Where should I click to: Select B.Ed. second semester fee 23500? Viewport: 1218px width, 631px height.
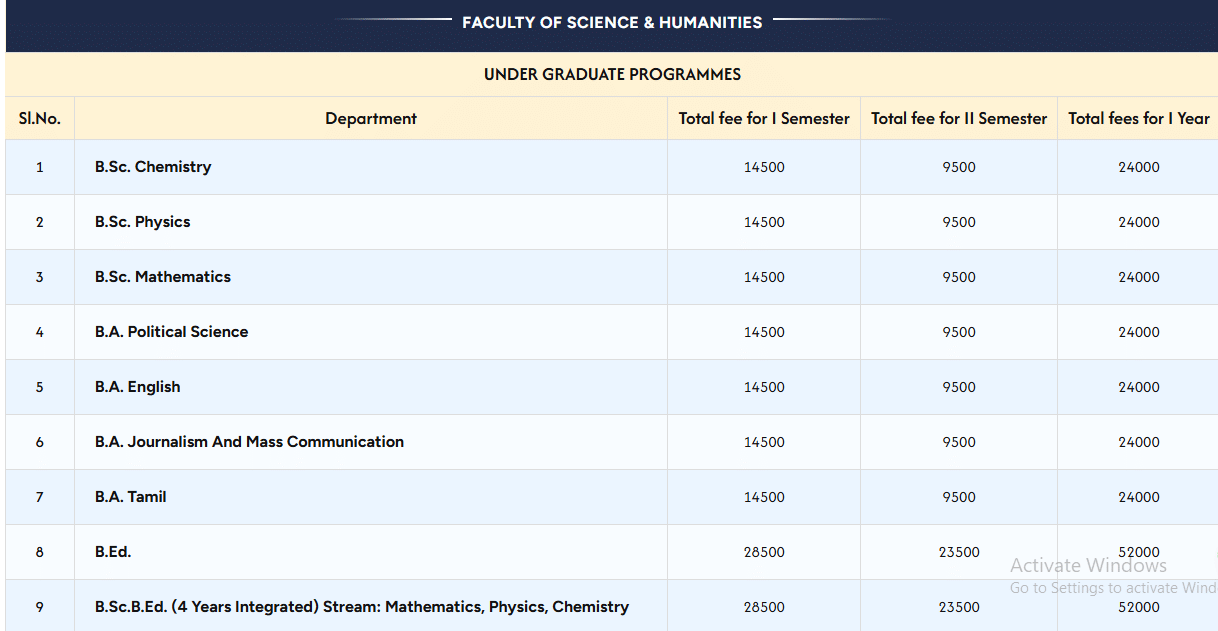pyautogui.click(x=958, y=552)
